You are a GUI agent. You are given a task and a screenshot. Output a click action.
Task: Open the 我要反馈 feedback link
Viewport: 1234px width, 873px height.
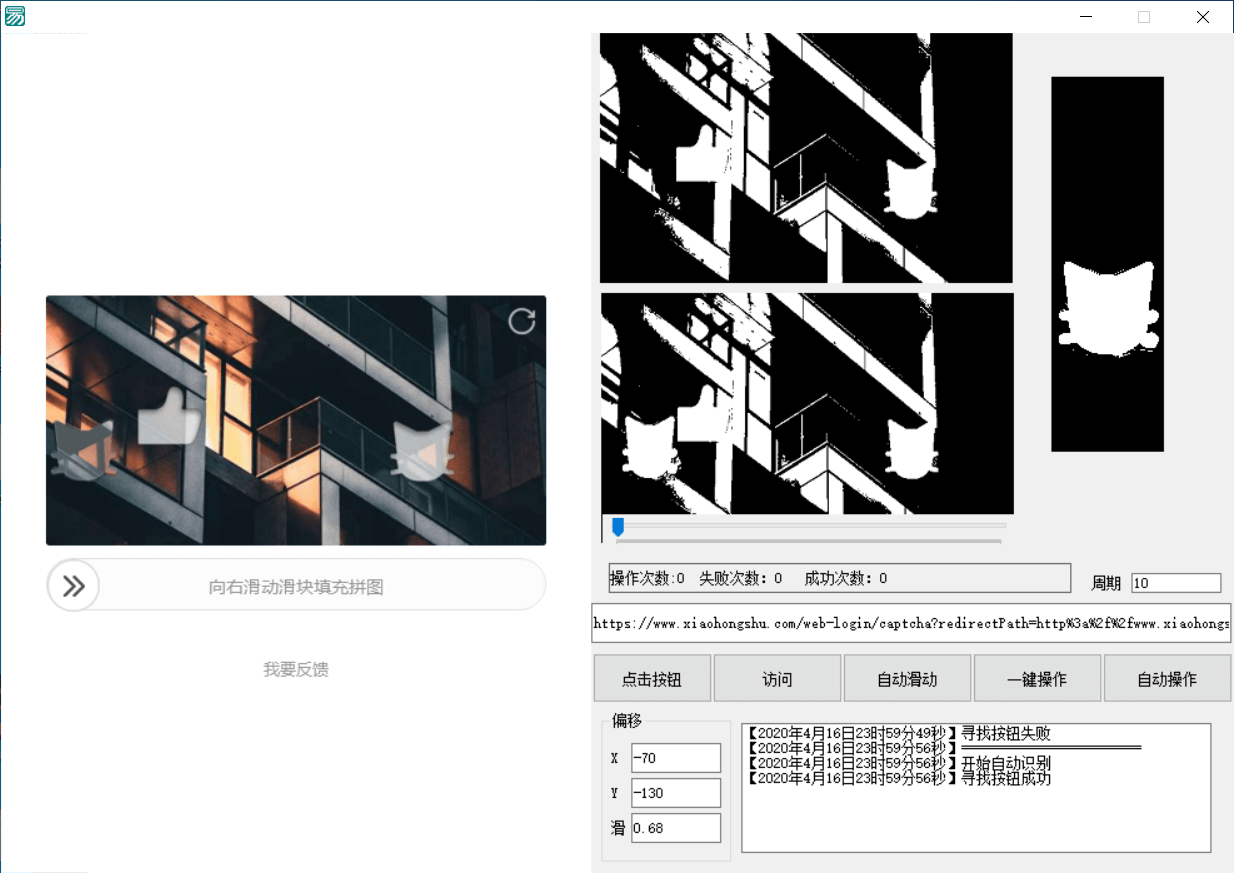[296, 669]
